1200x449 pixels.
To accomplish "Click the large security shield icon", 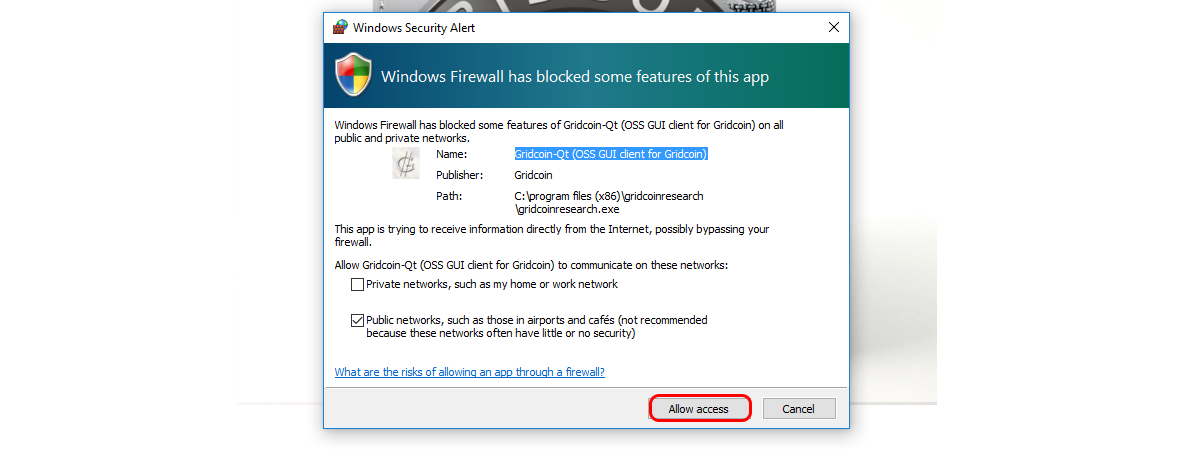I will tap(353, 76).
